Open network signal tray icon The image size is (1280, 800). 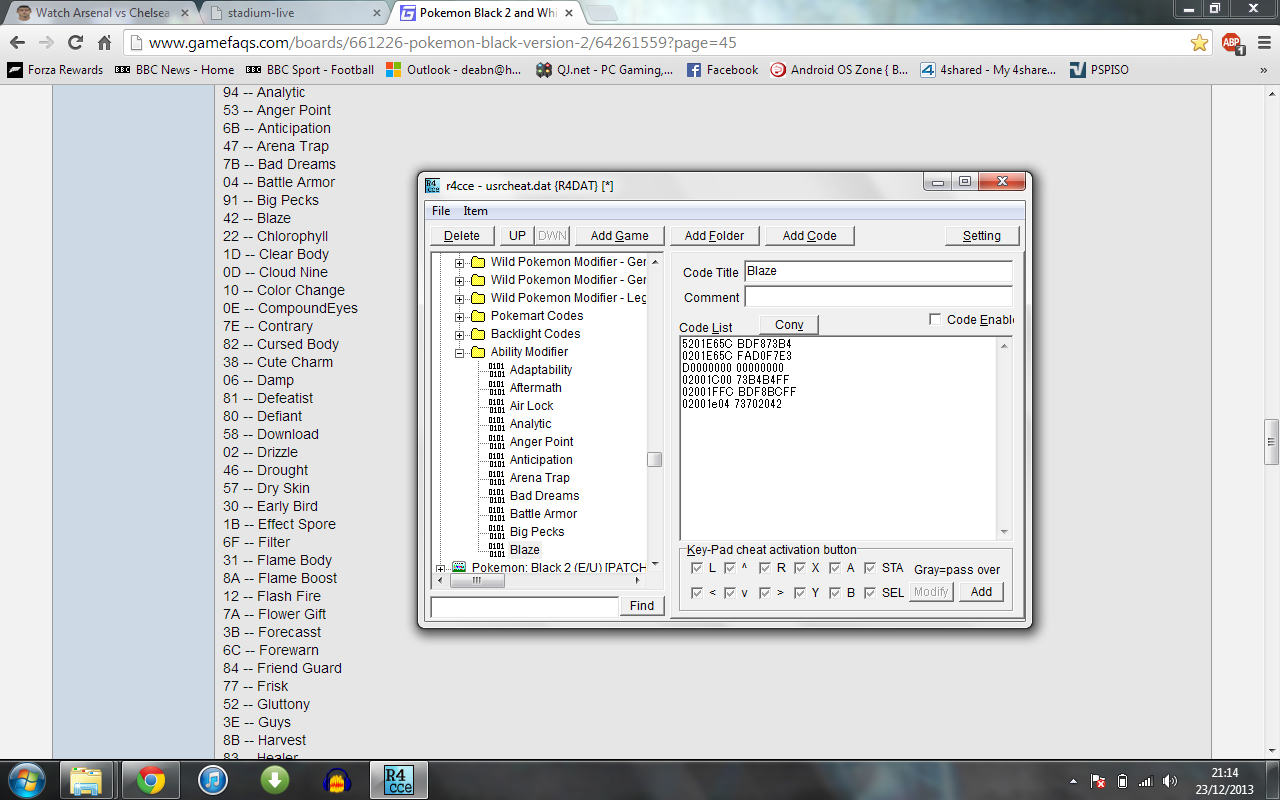pos(1146,781)
